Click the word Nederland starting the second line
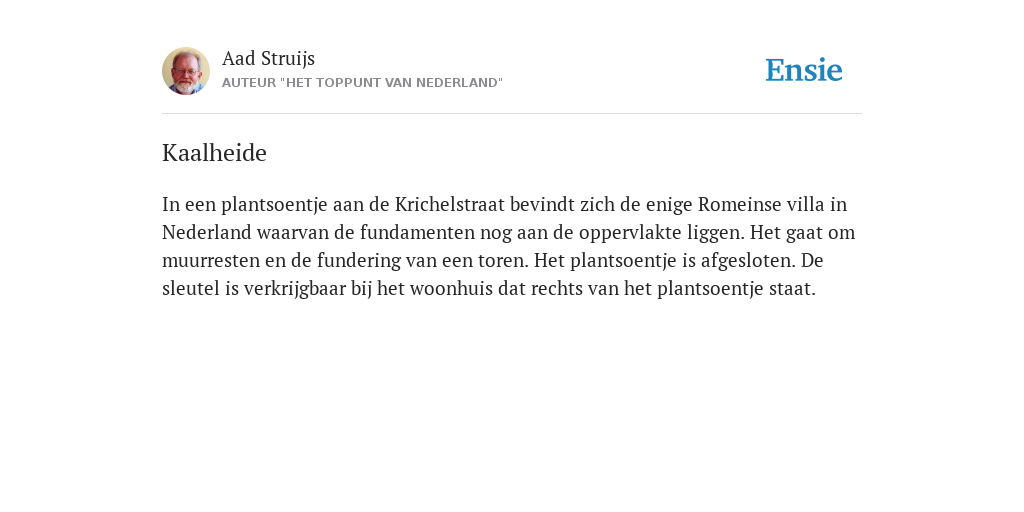1024x512 pixels. (x=206, y=232)
